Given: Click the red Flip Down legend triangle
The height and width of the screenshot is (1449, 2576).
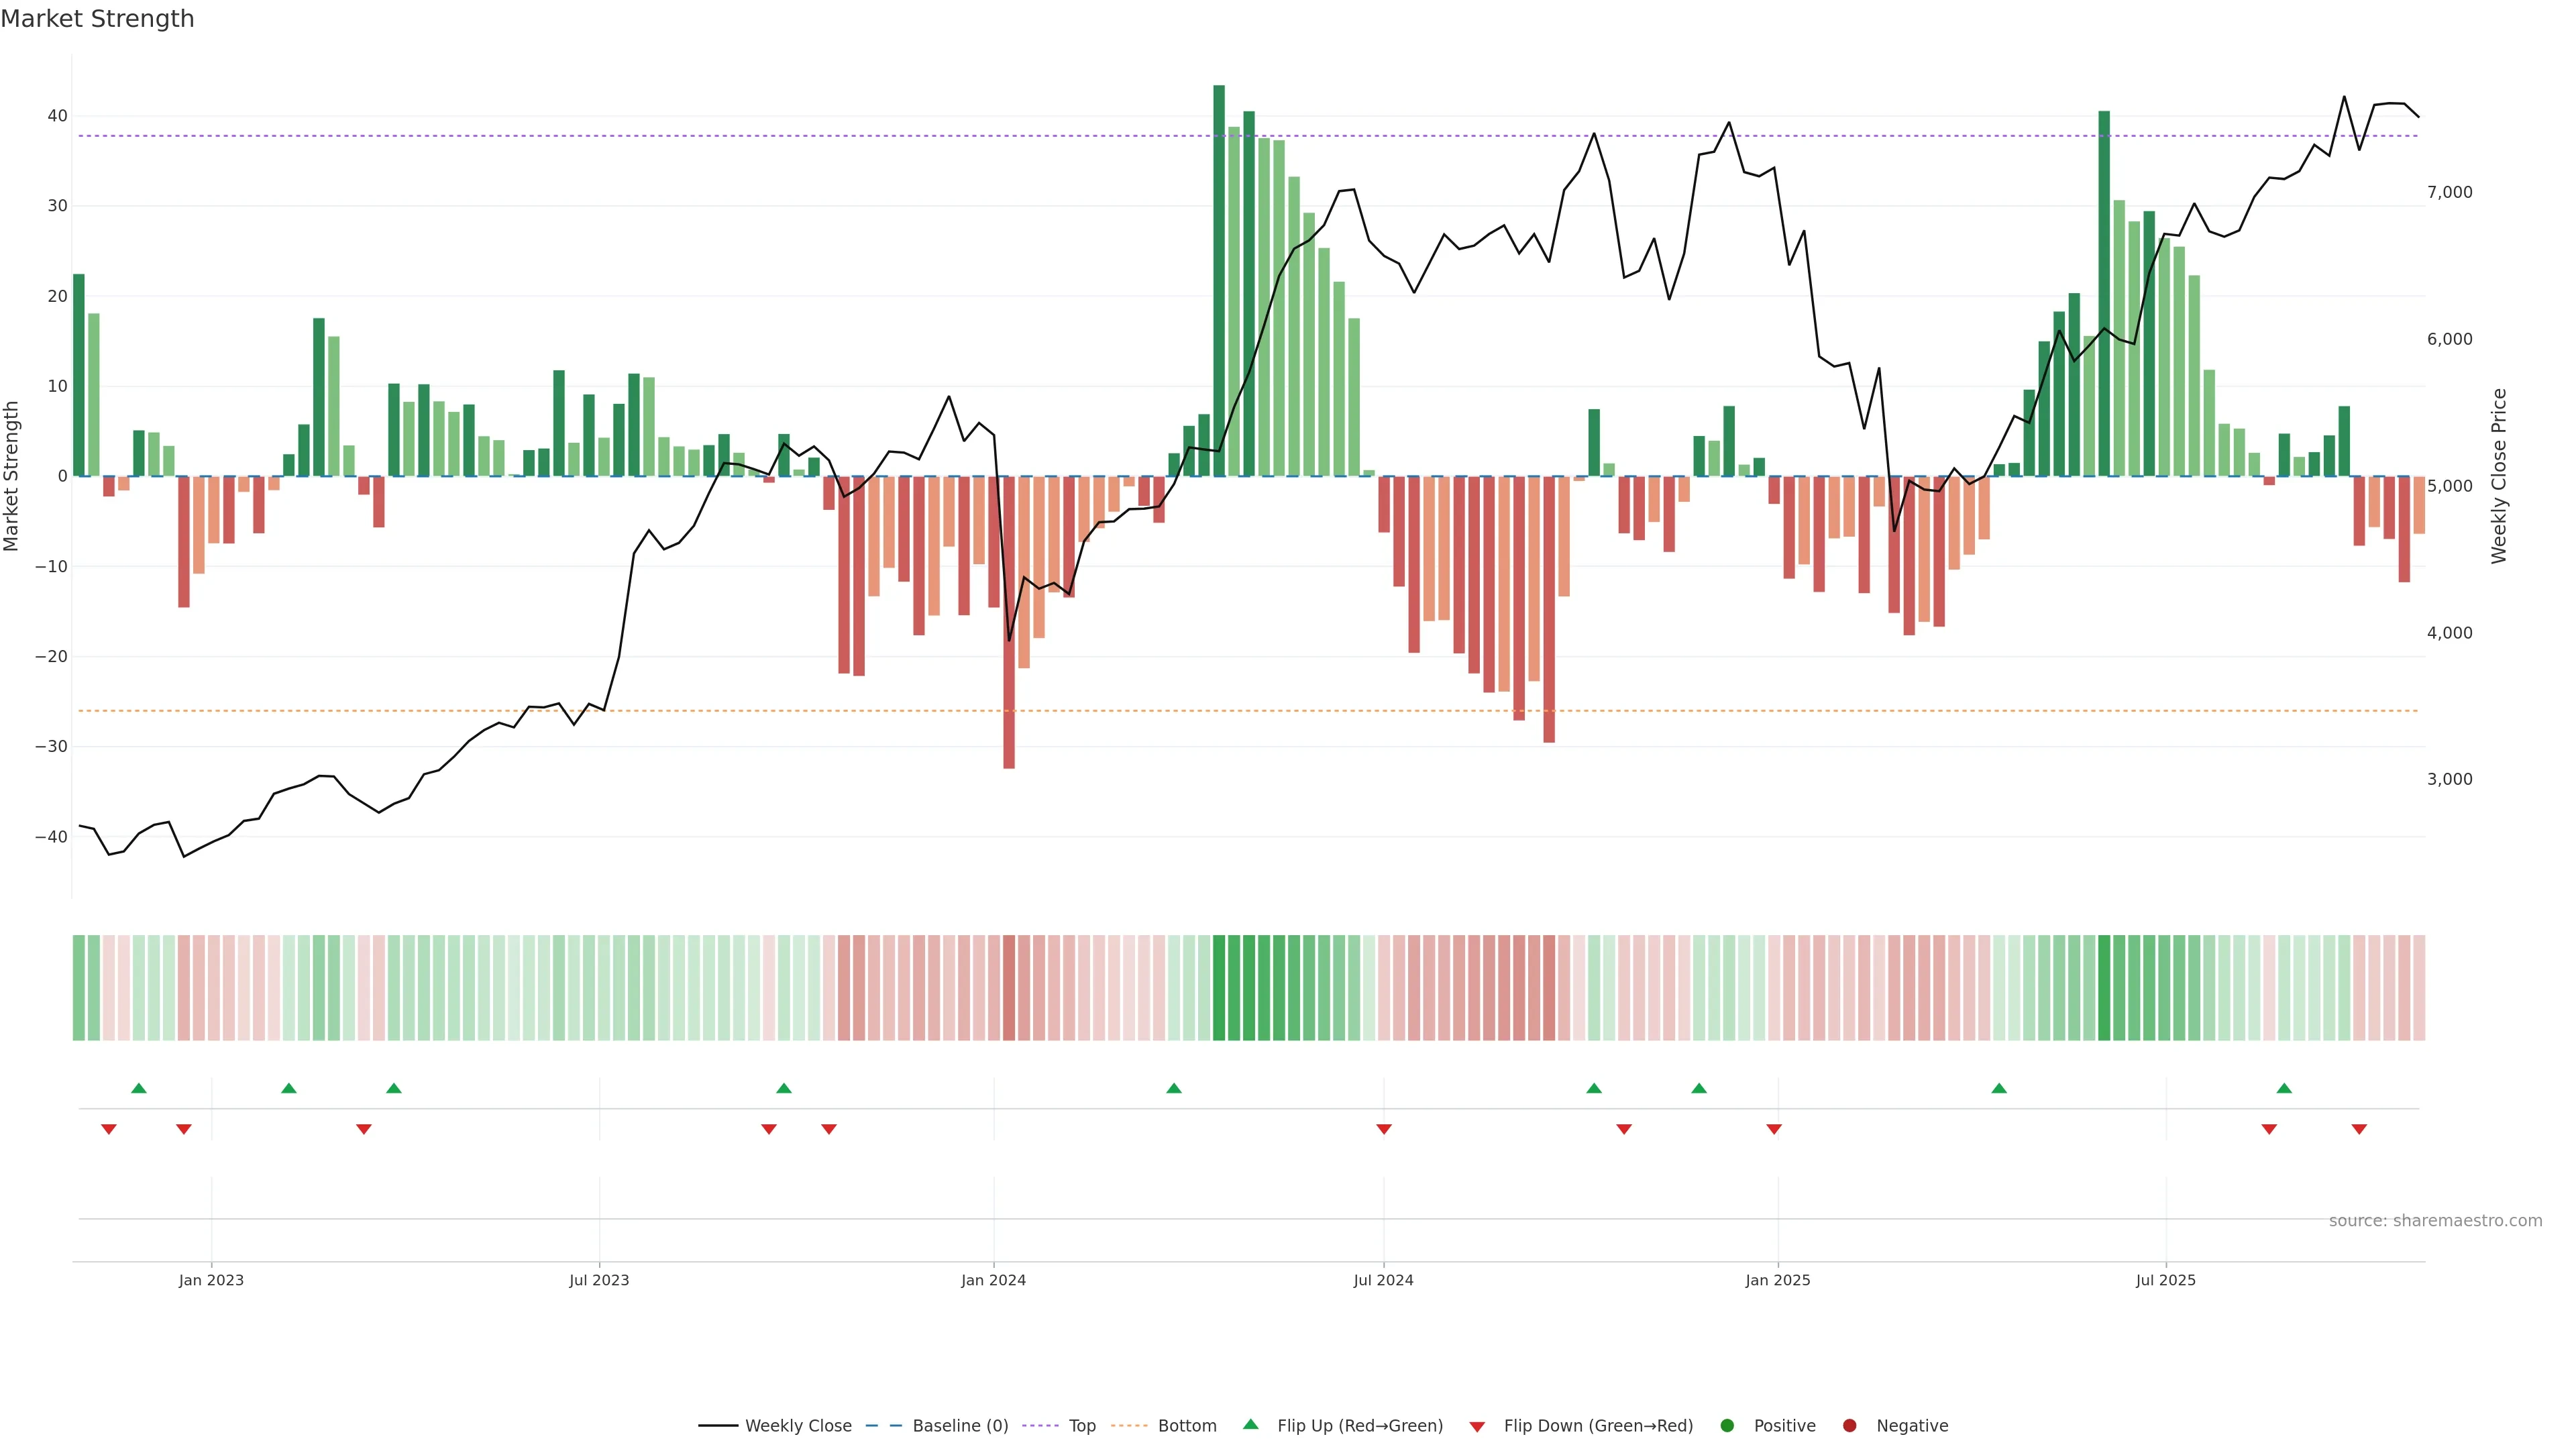Looking at the screenshot, I should [1477, 1427].
